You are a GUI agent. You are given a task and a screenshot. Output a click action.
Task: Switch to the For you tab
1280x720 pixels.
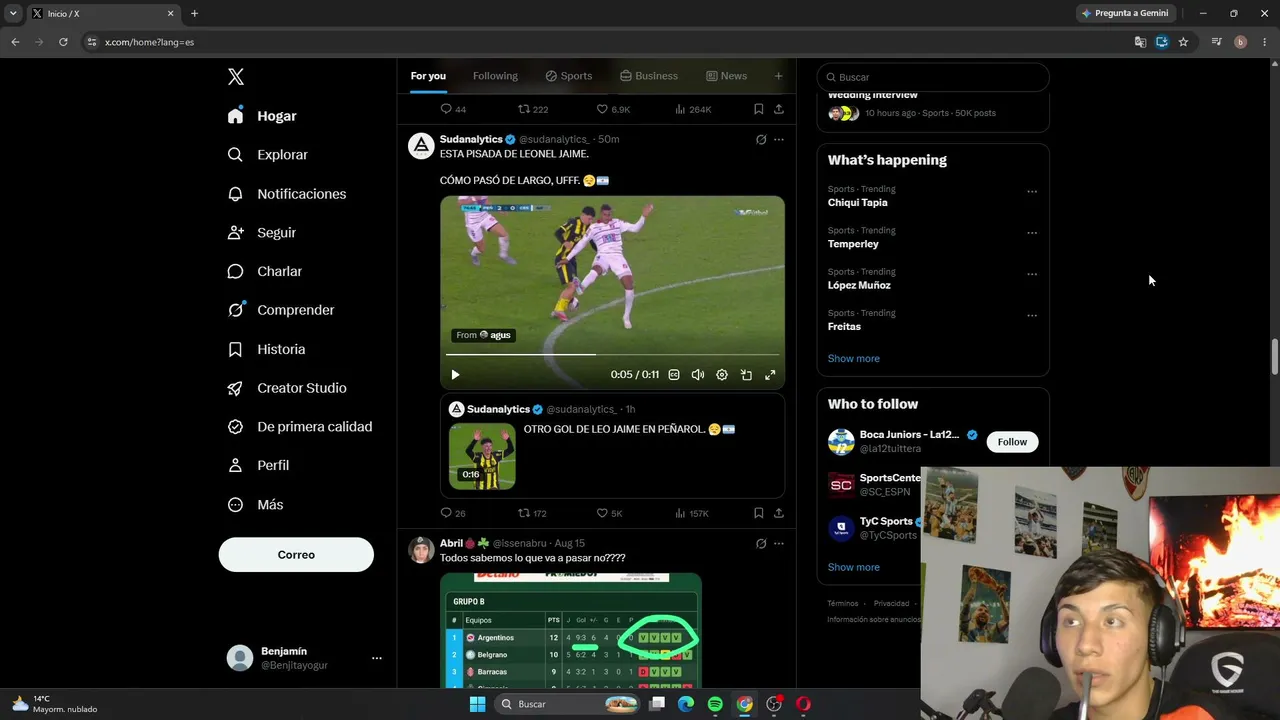(x=428, y=76)
